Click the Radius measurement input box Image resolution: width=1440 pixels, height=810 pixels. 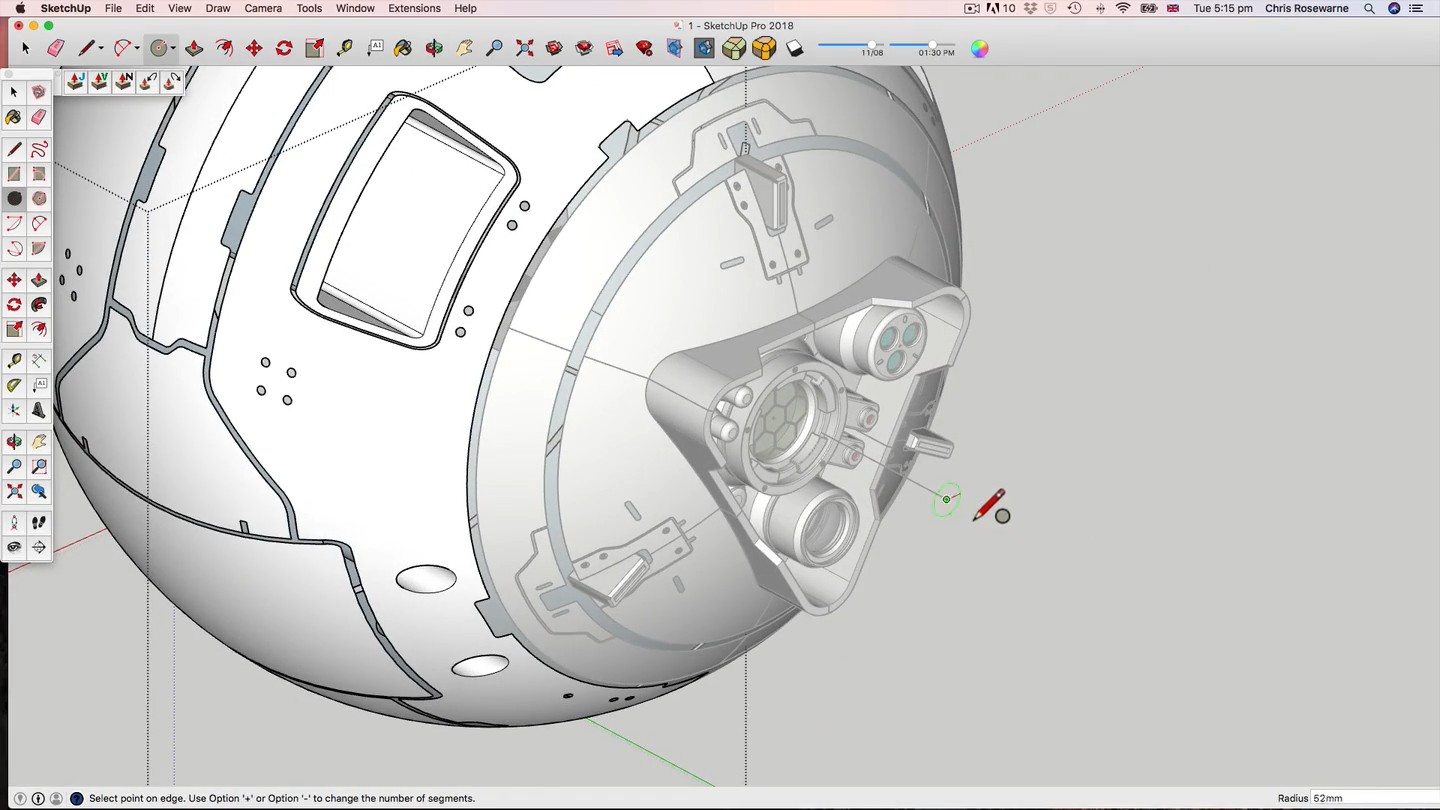coord(1370,799)
